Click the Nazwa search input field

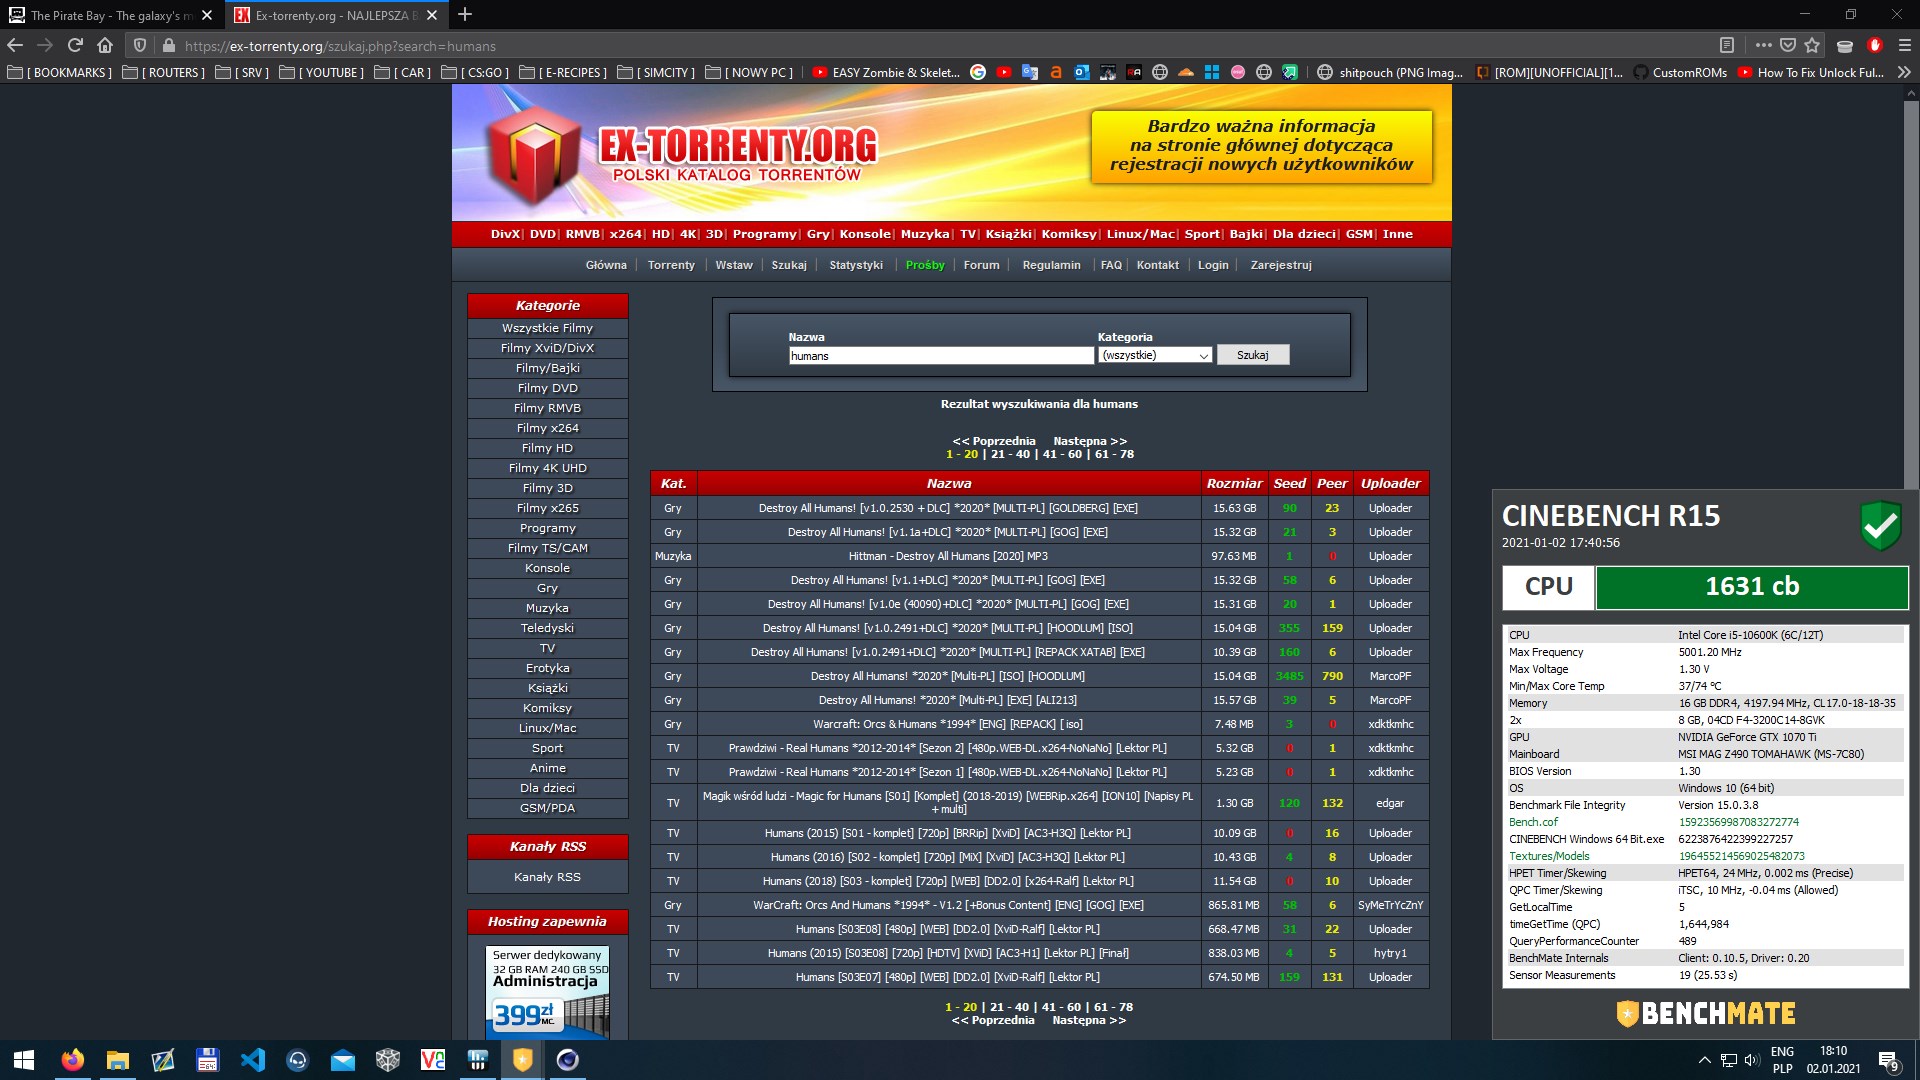point(941,355)
